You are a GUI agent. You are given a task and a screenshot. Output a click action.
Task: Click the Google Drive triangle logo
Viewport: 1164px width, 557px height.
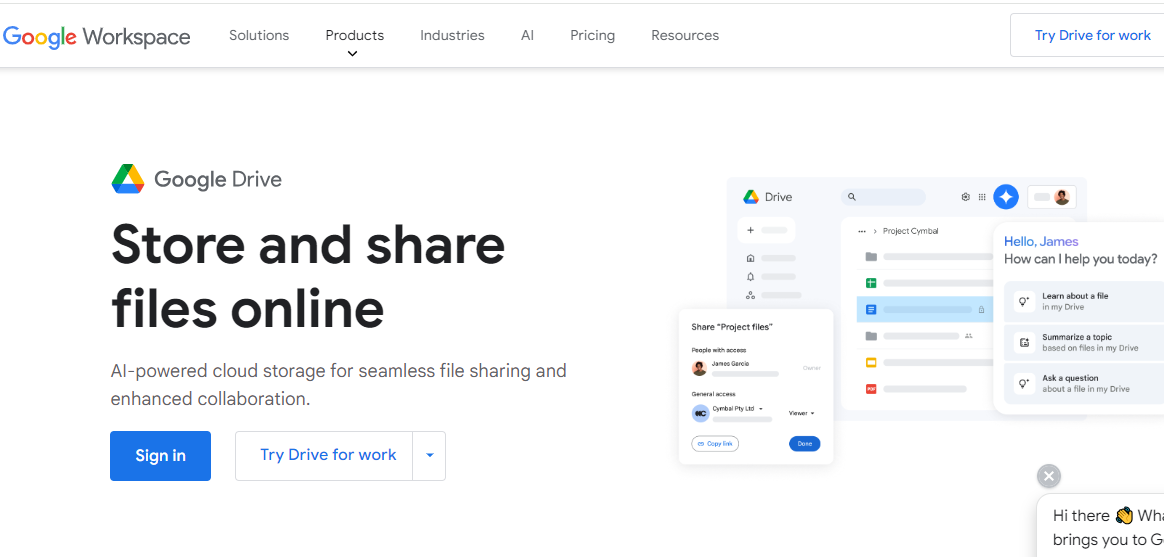128,179
